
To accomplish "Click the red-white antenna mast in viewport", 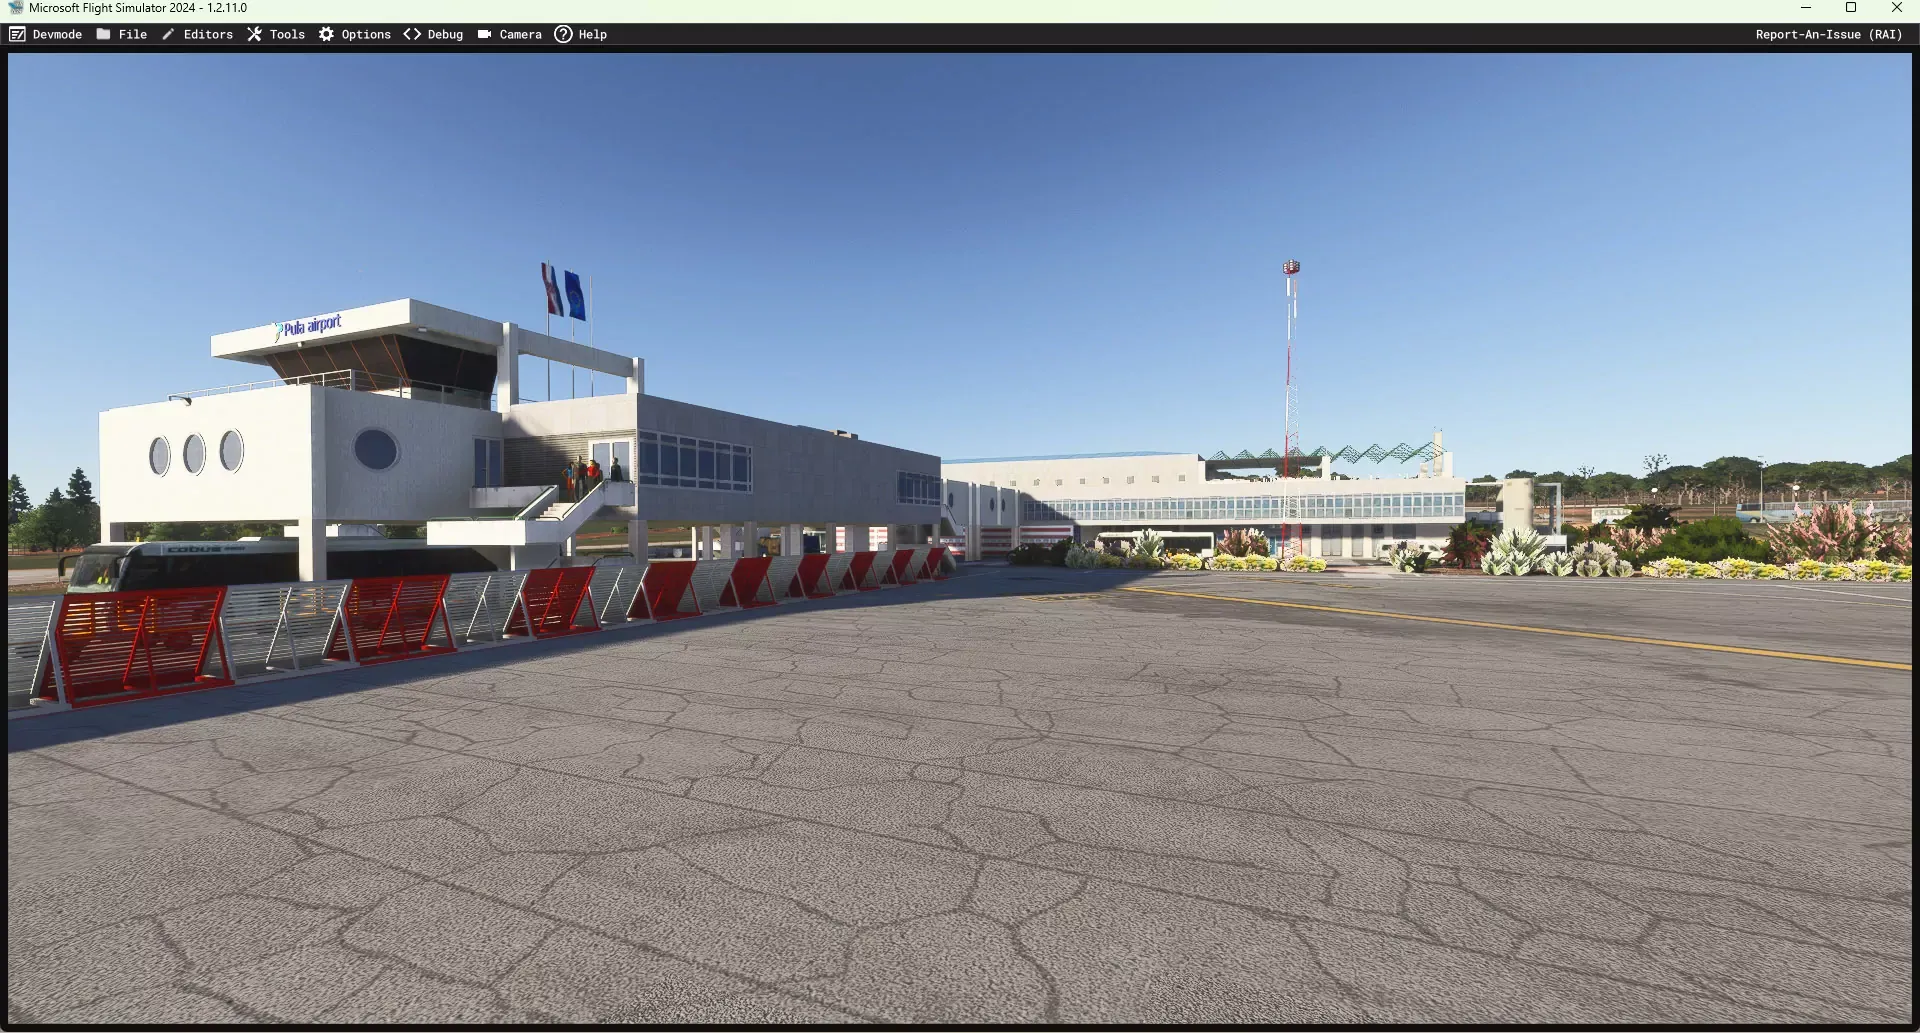I will click(1290, 400).
